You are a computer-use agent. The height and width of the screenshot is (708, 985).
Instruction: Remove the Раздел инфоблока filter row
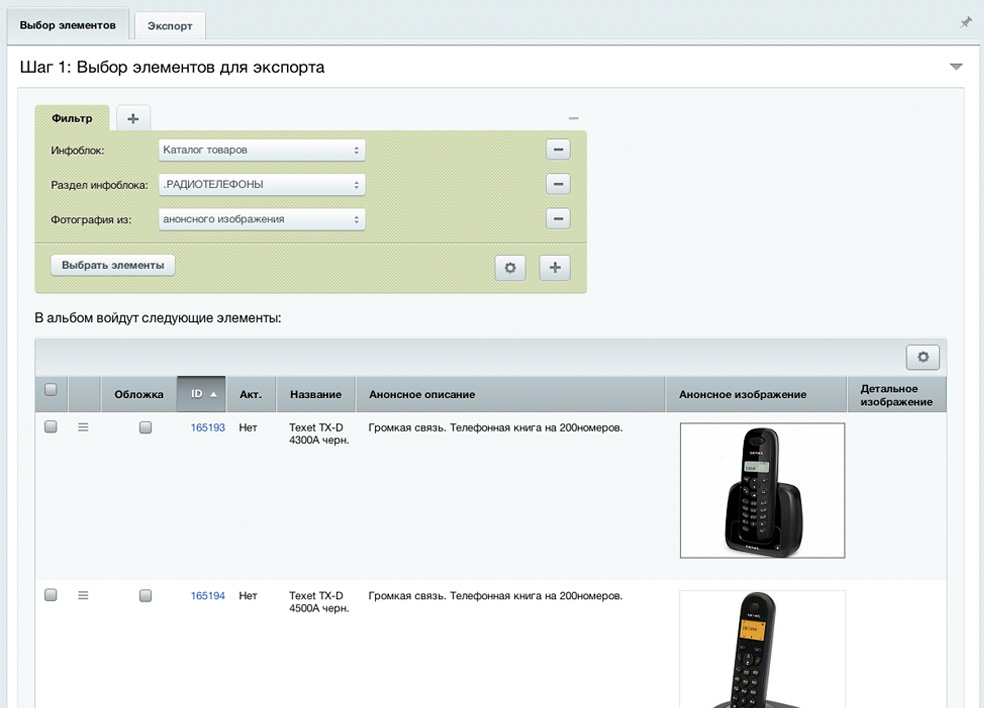(x=558, y=184)
